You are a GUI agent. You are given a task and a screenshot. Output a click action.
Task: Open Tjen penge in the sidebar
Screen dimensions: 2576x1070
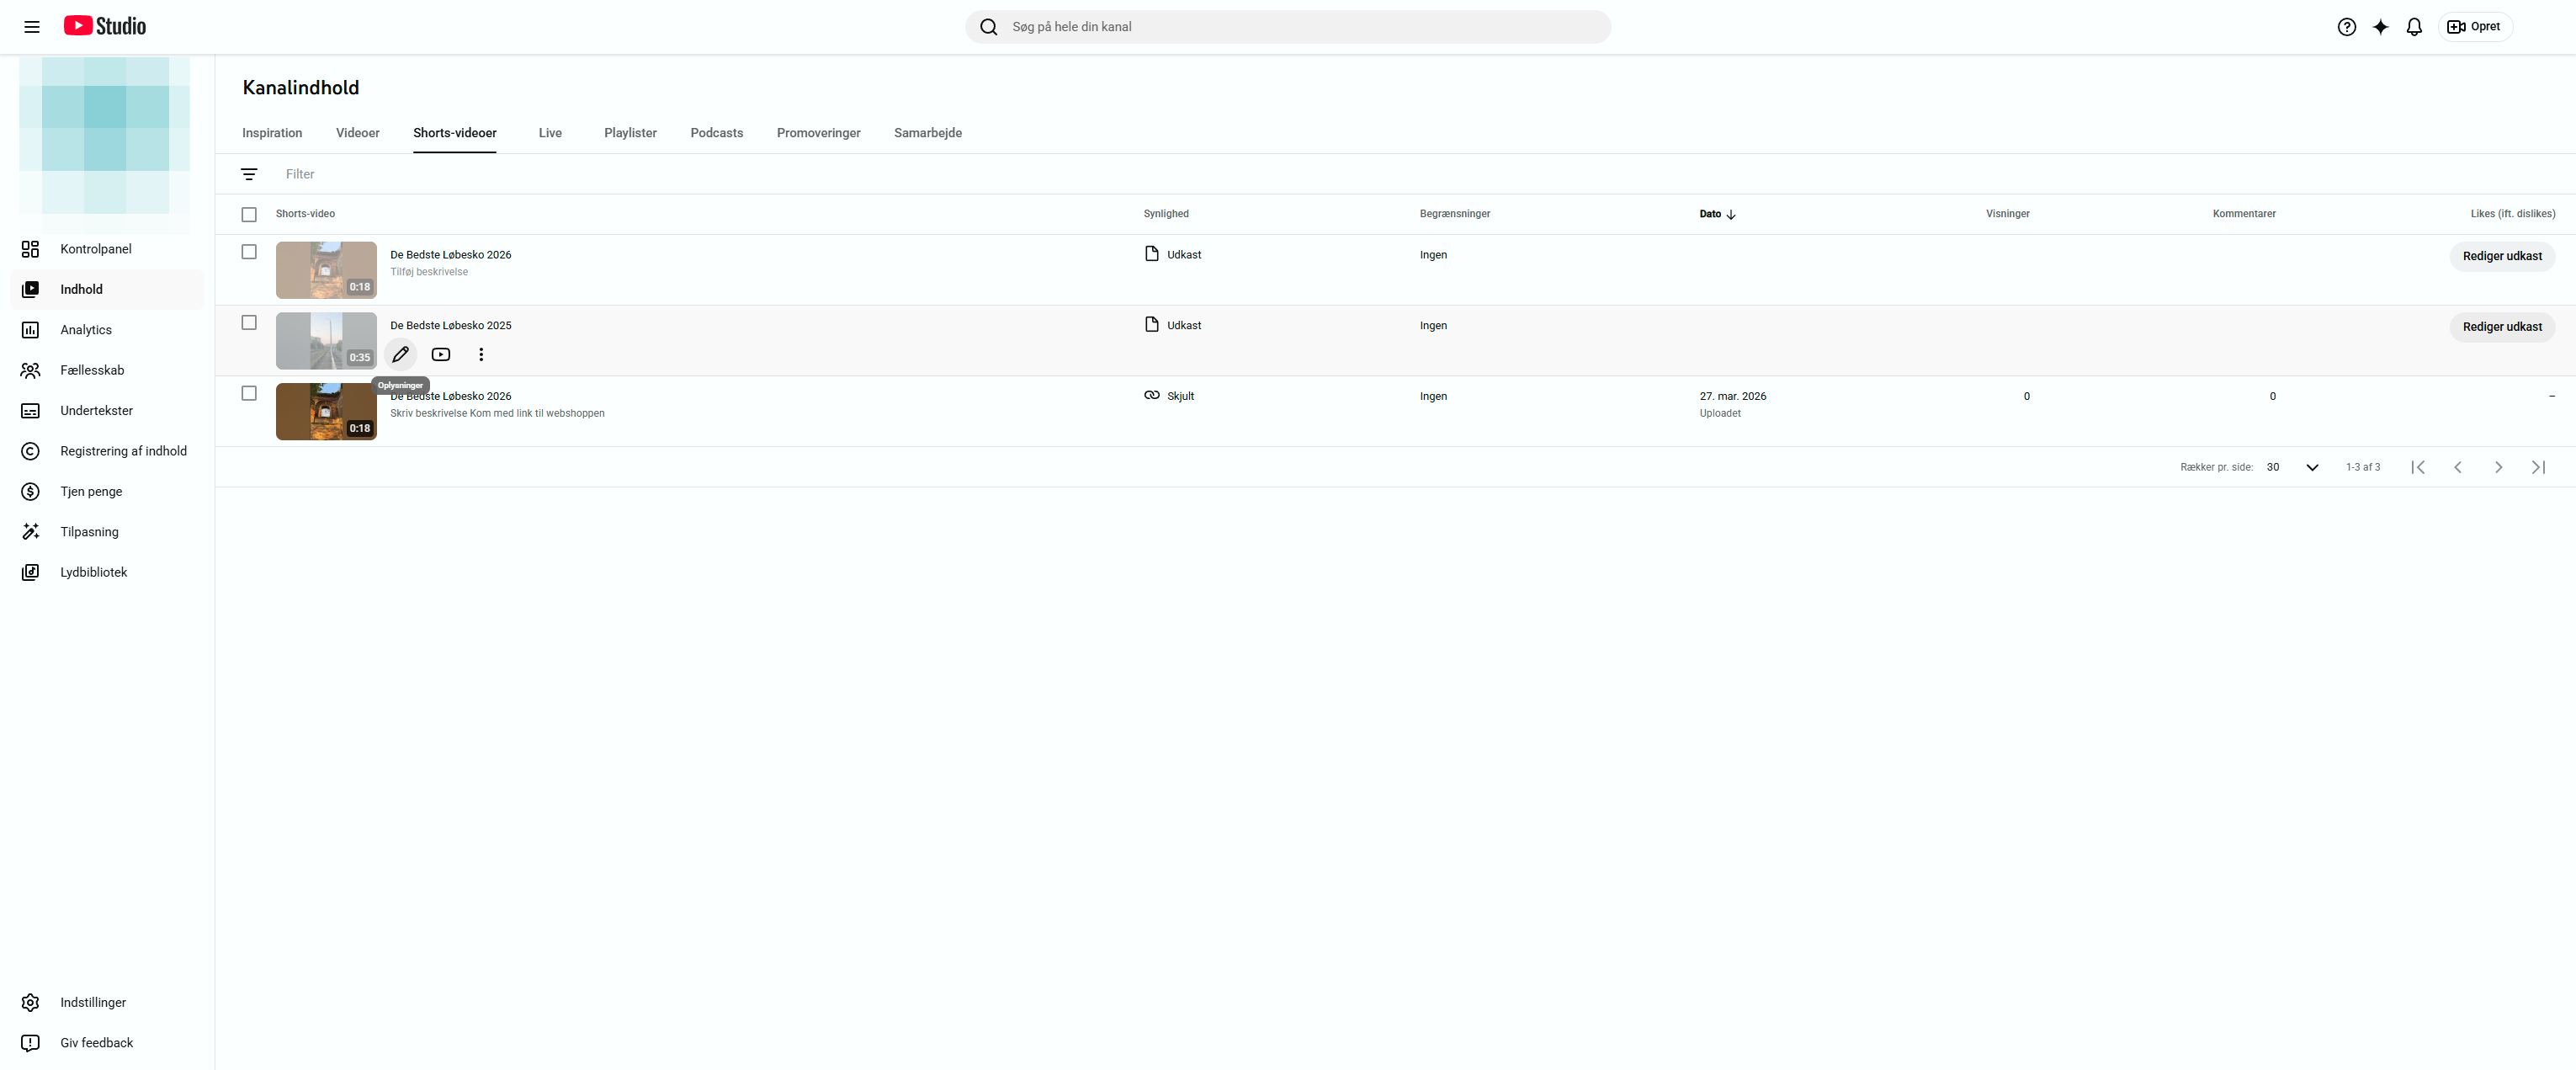107,491
